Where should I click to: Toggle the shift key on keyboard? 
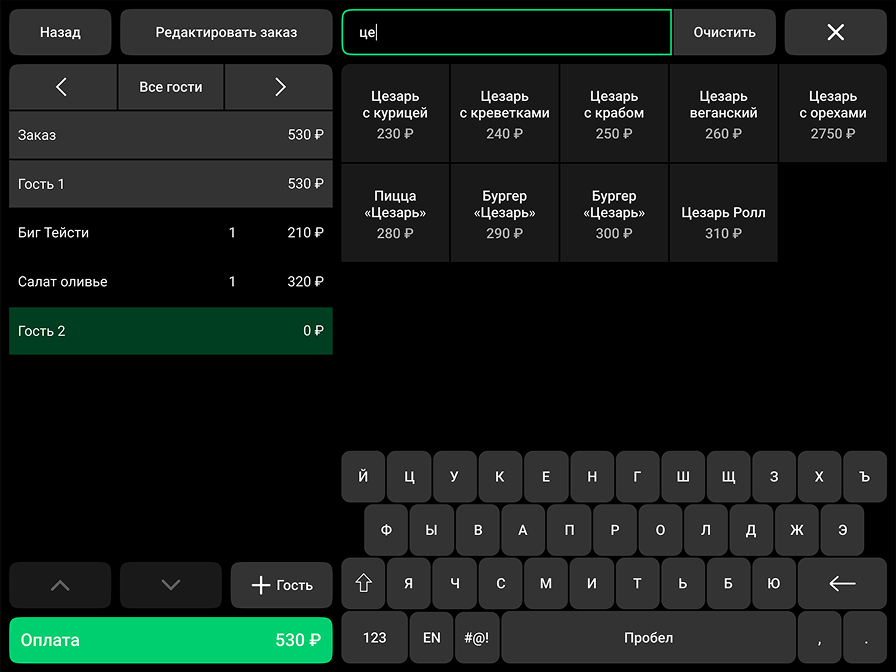pyautogui.click(x=363, y=584)
